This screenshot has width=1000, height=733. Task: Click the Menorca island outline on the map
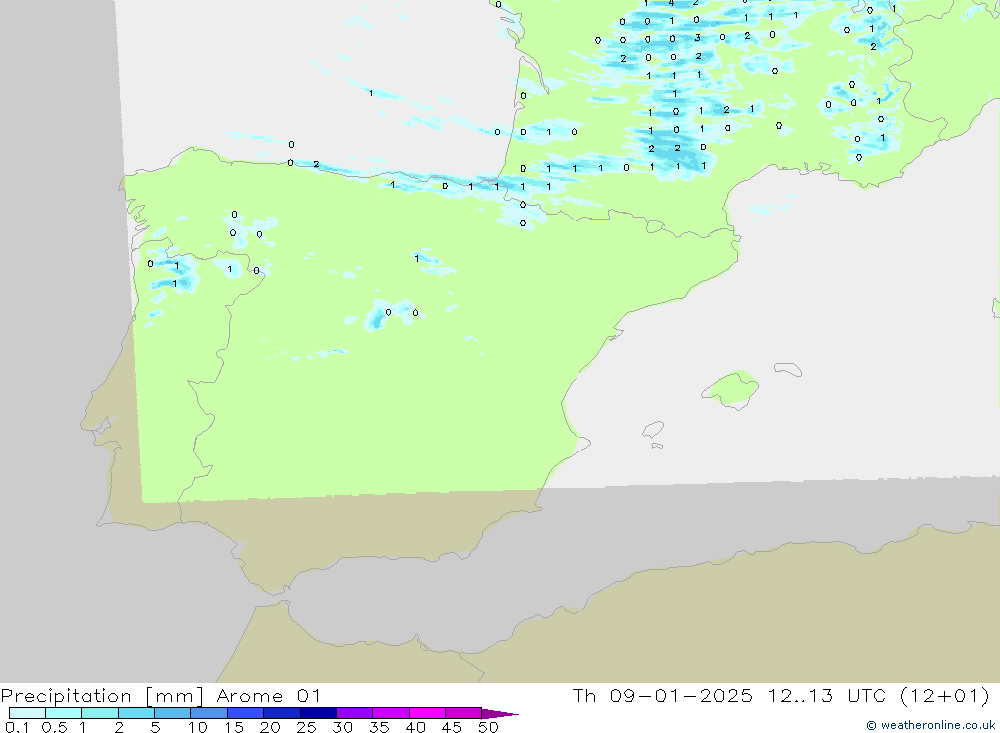[x=788, y=369]
